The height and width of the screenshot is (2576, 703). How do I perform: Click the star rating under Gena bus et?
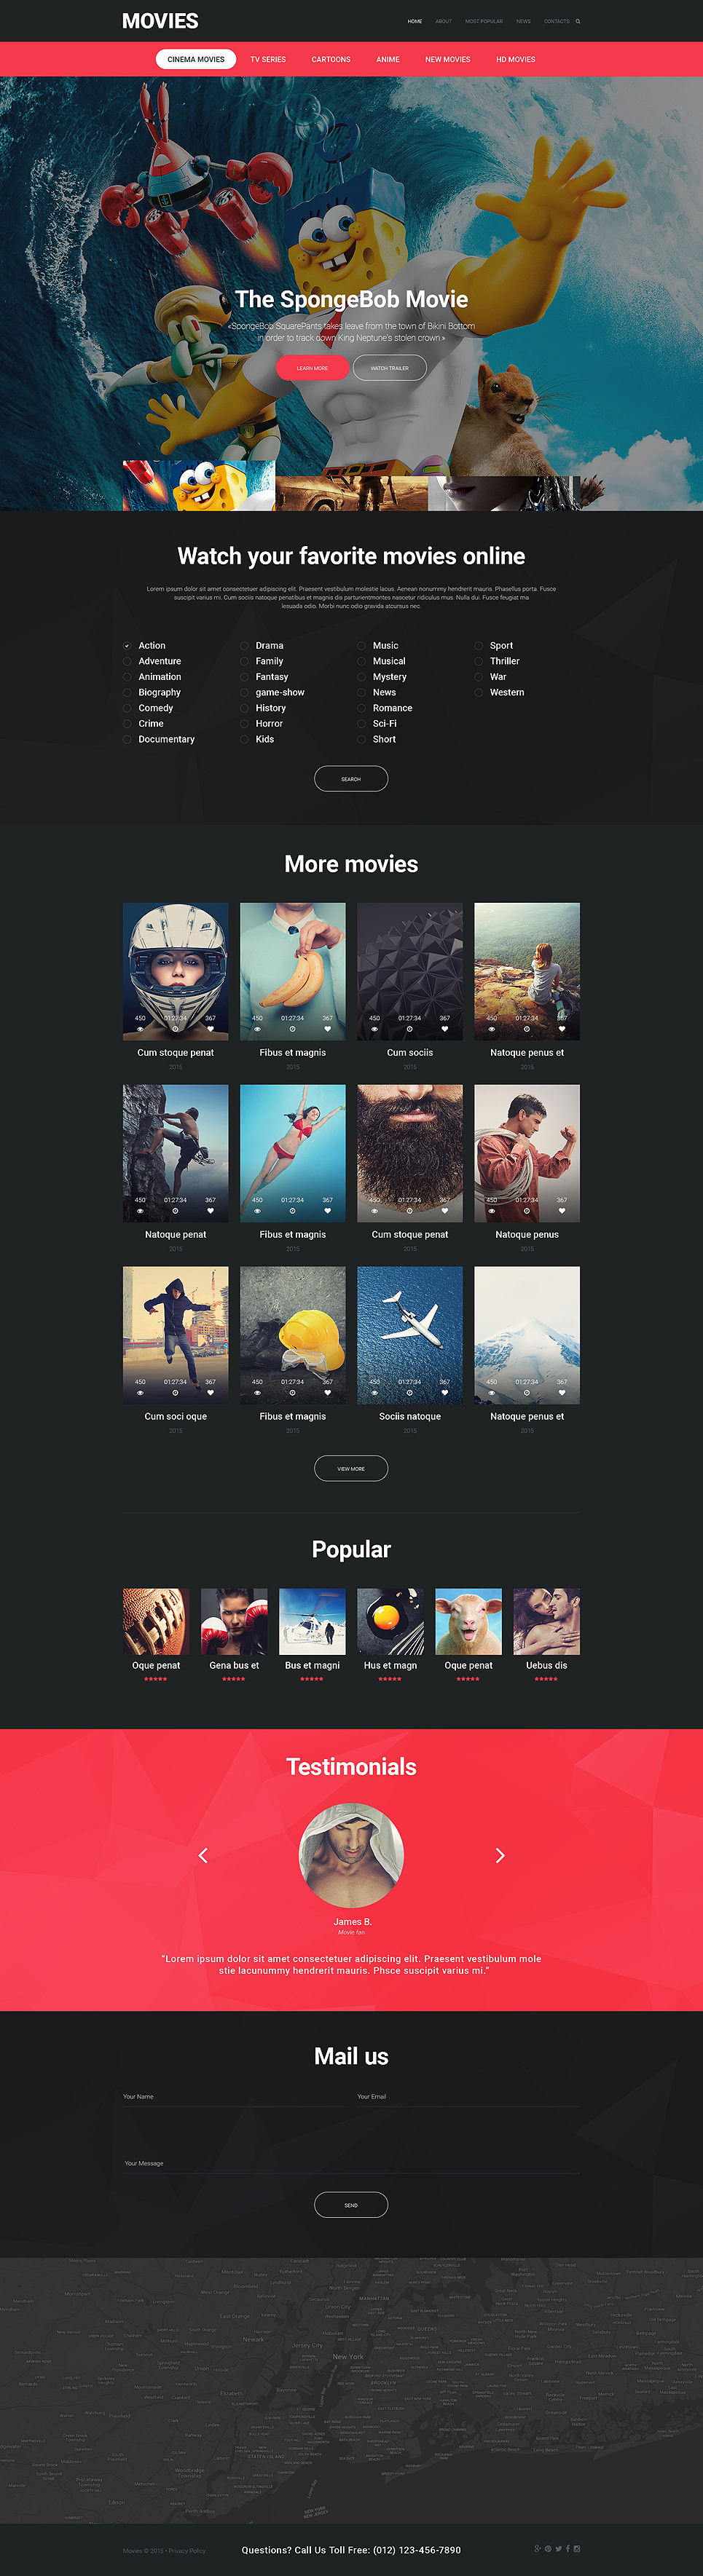point(234,1679)
